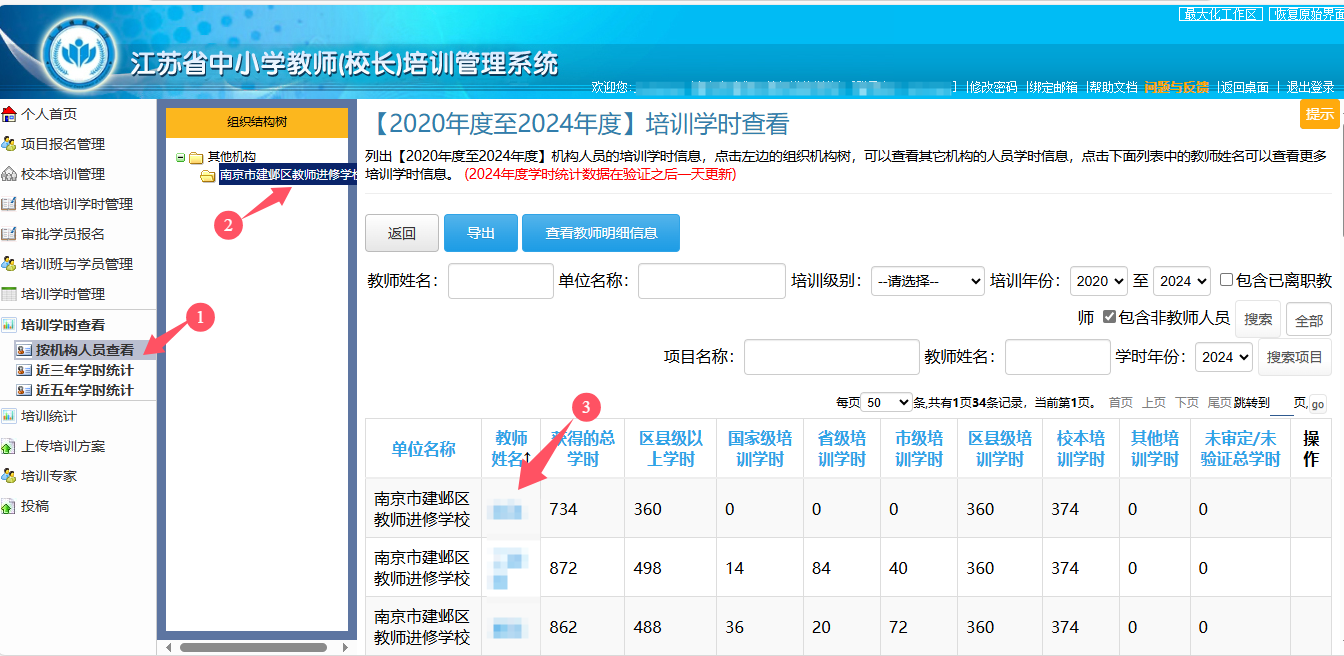The height and width of the screenshot is (656, 1344).
Task: Focus the first 教师姓名 input field
Action: point(501,281)
